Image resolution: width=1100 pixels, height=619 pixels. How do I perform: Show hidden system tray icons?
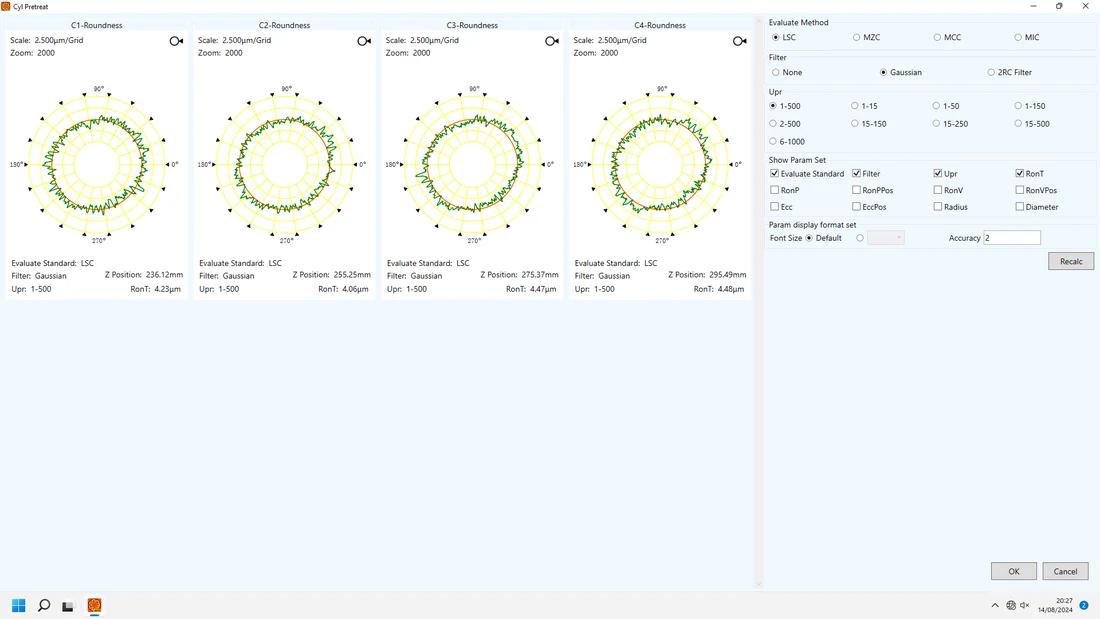pyautogui.click(x=995, y=605)
